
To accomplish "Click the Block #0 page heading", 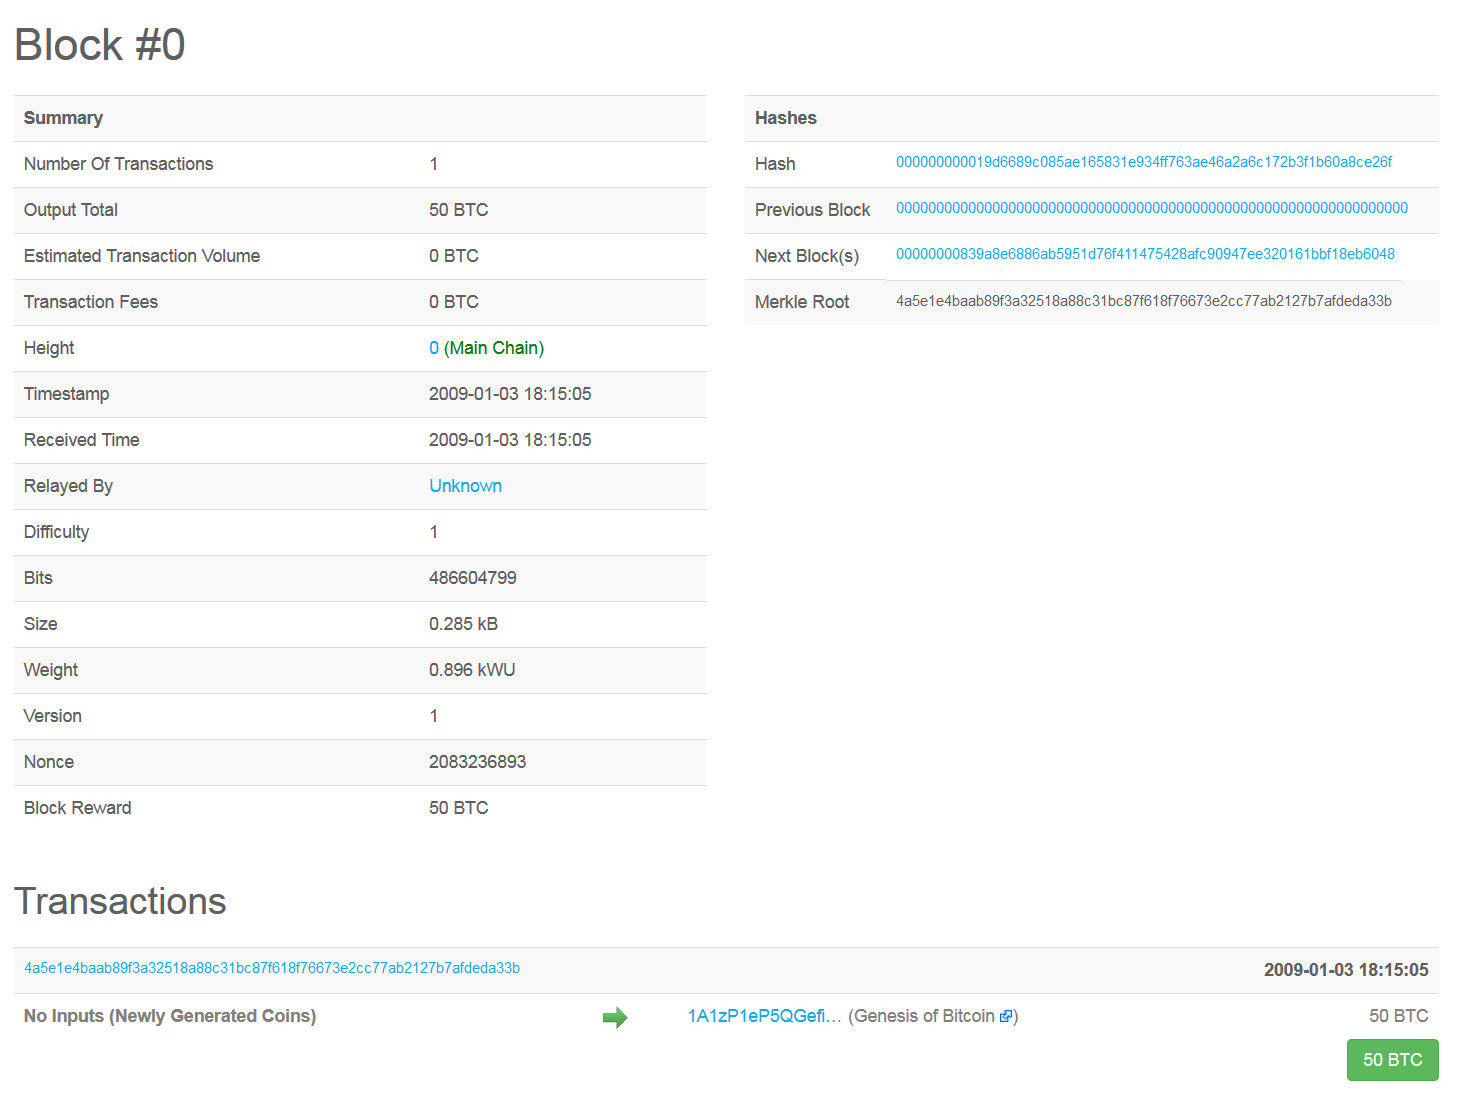I will [100, 45].
